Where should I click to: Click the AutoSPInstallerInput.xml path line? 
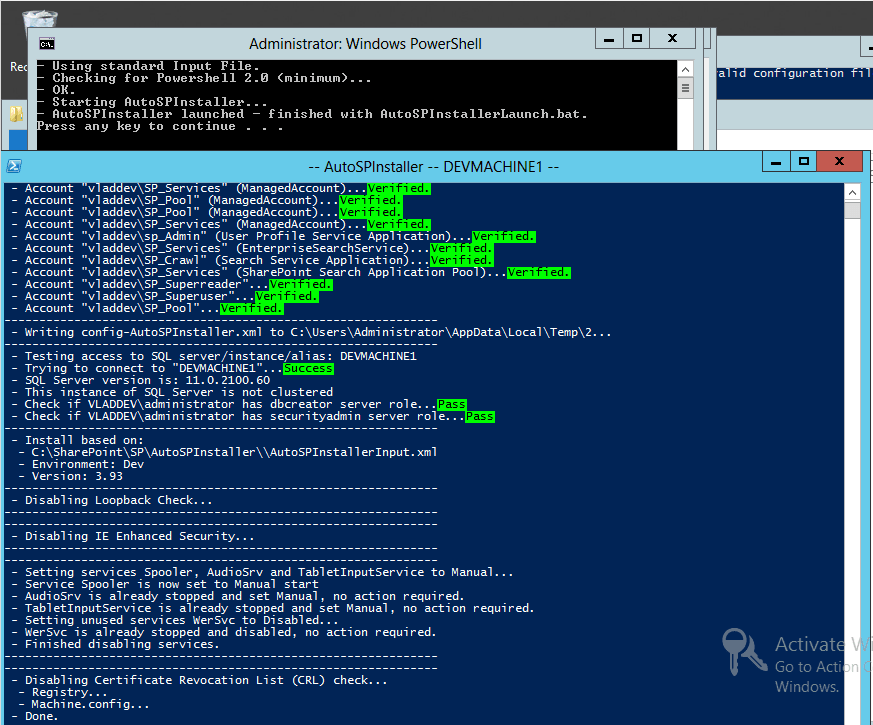click(x=228, y=452)
